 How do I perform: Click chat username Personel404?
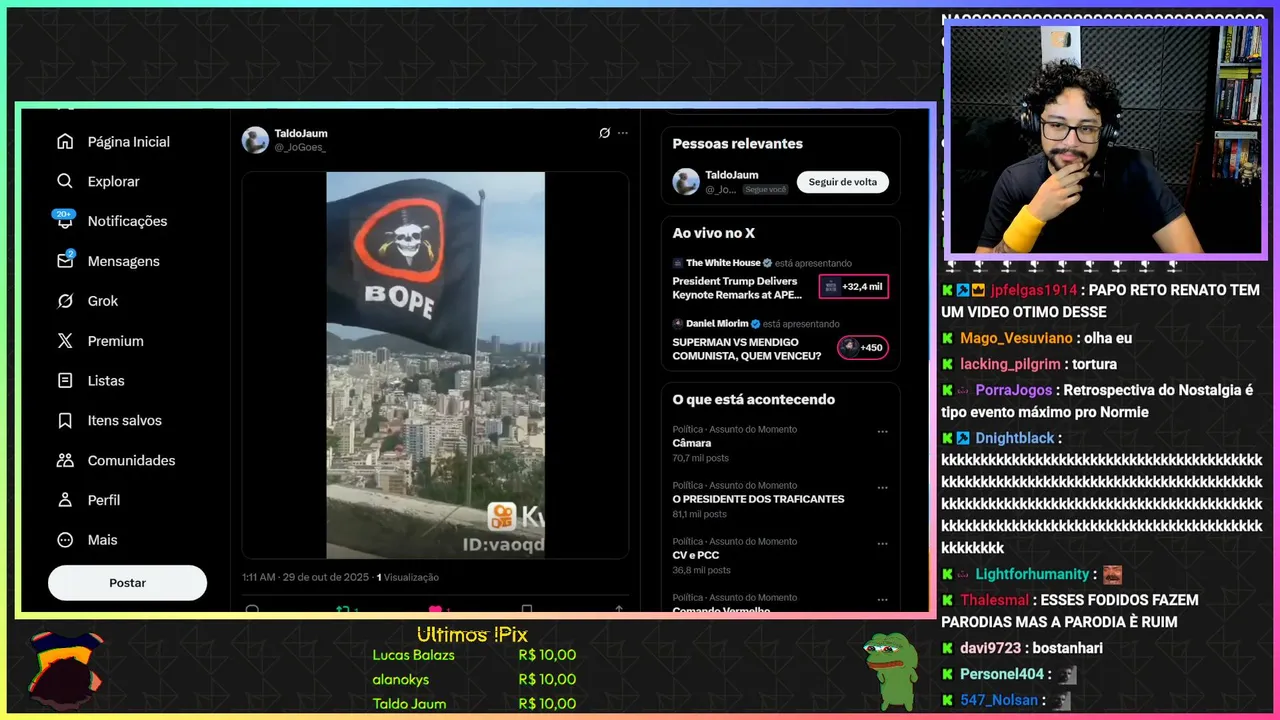point(1002,674)
